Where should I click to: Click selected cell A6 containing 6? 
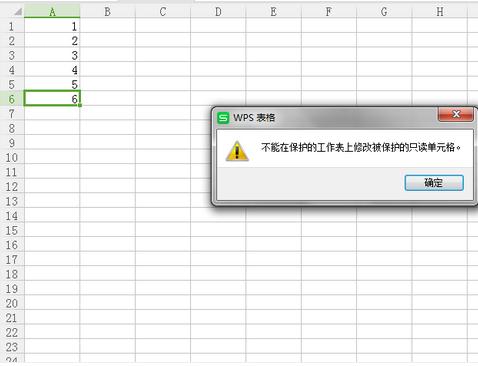[52, 99]
